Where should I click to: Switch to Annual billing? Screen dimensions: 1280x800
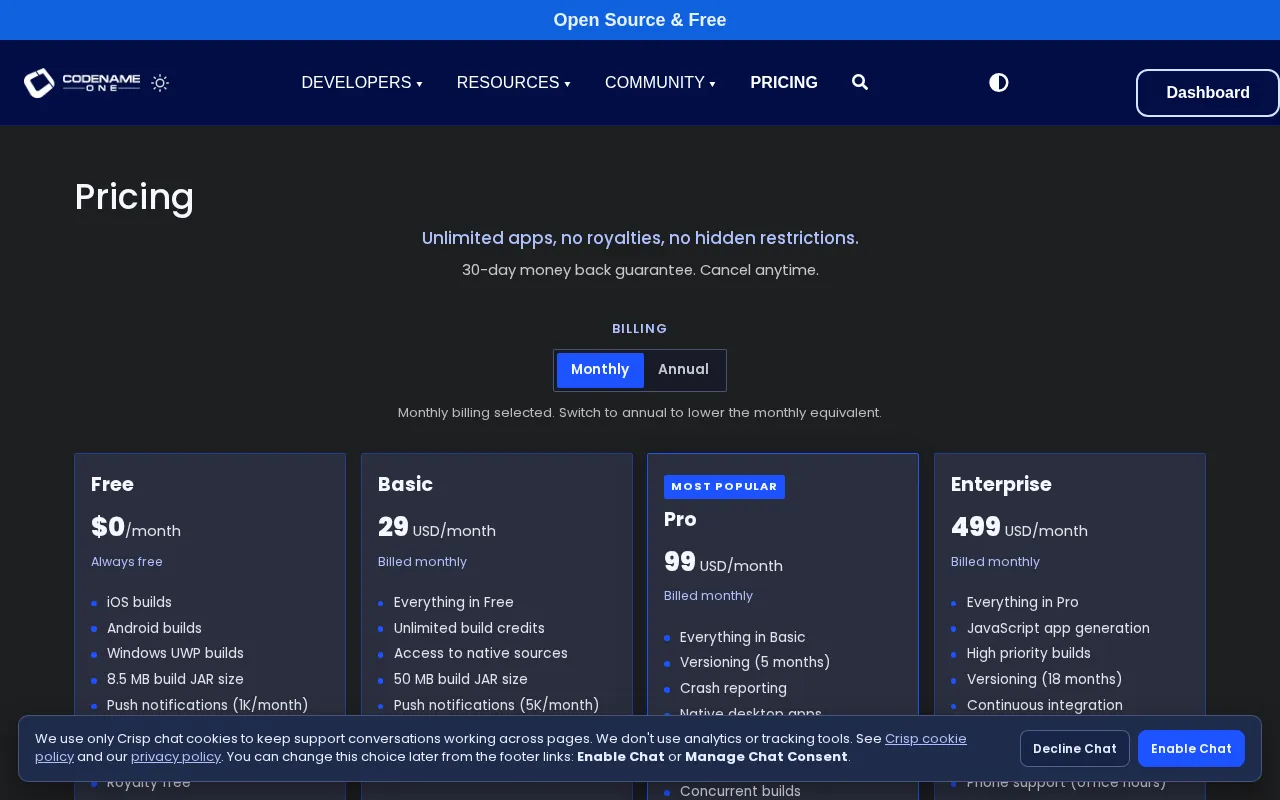683,370
